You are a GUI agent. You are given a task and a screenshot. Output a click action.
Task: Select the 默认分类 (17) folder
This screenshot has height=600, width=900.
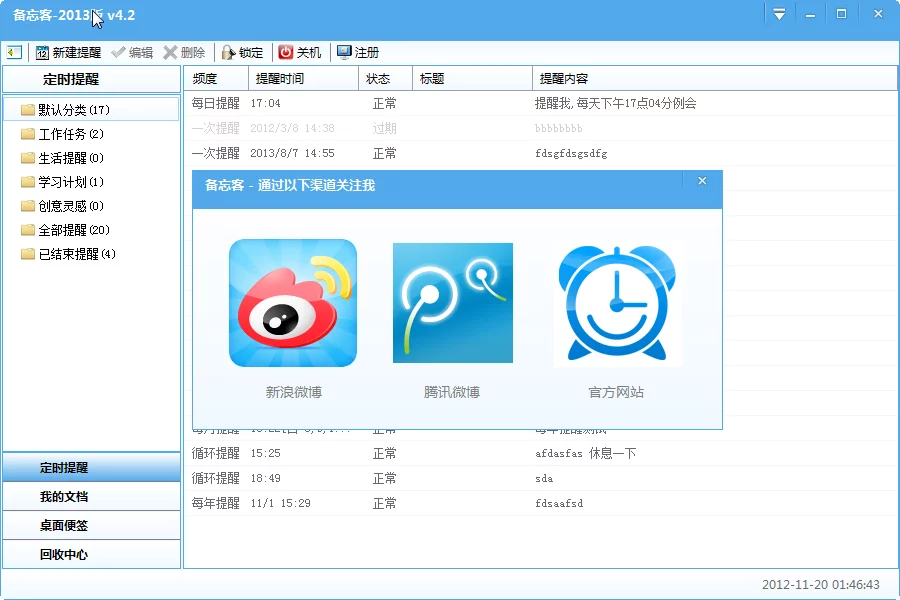point(91,110)
